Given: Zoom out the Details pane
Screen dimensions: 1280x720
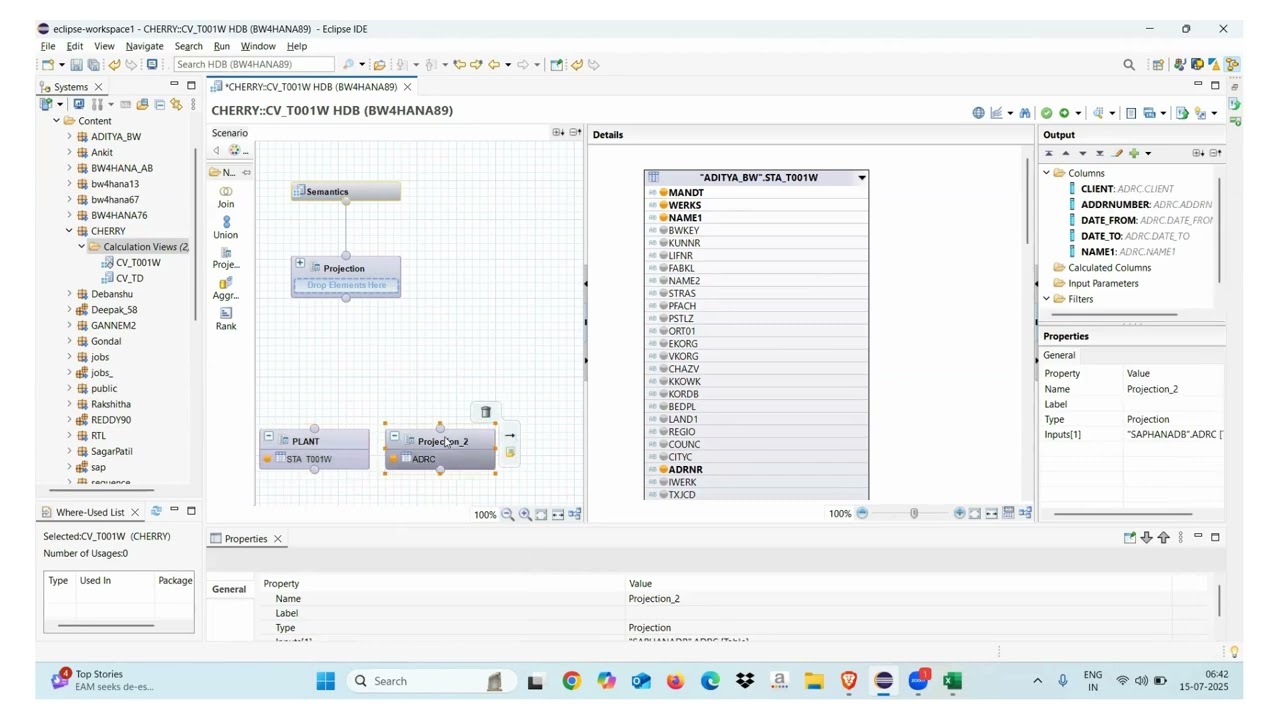Looking at the screenshot, I should tap(862, 514).
